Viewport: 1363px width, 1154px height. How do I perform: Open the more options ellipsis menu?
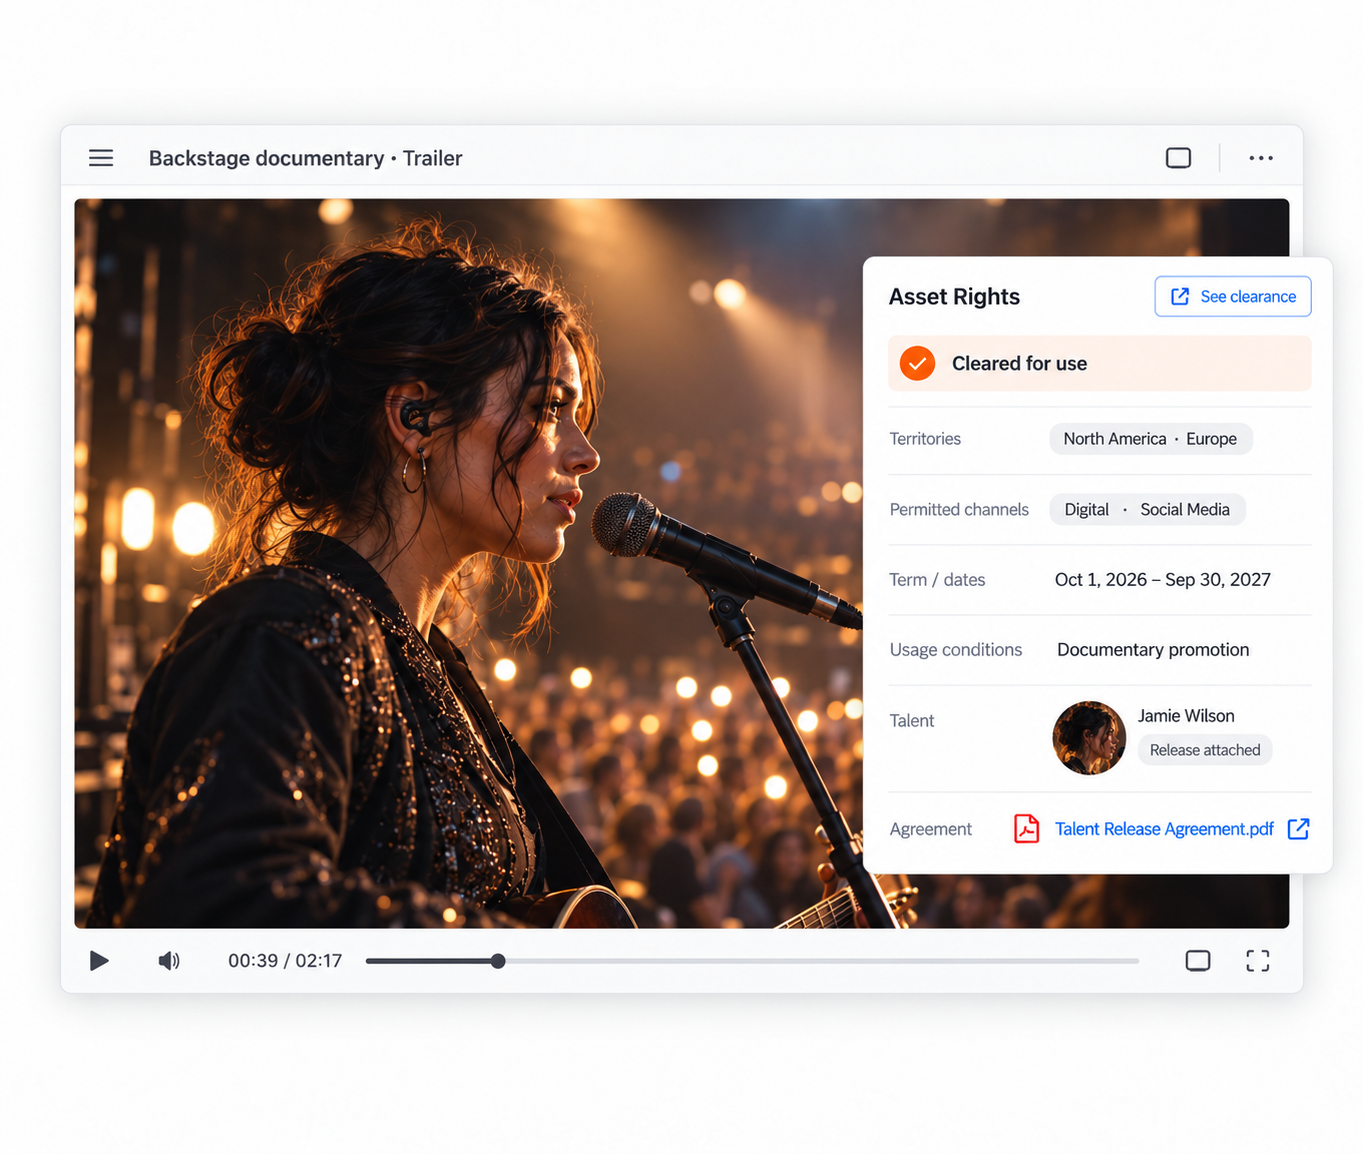click(x=1261, y=158)
